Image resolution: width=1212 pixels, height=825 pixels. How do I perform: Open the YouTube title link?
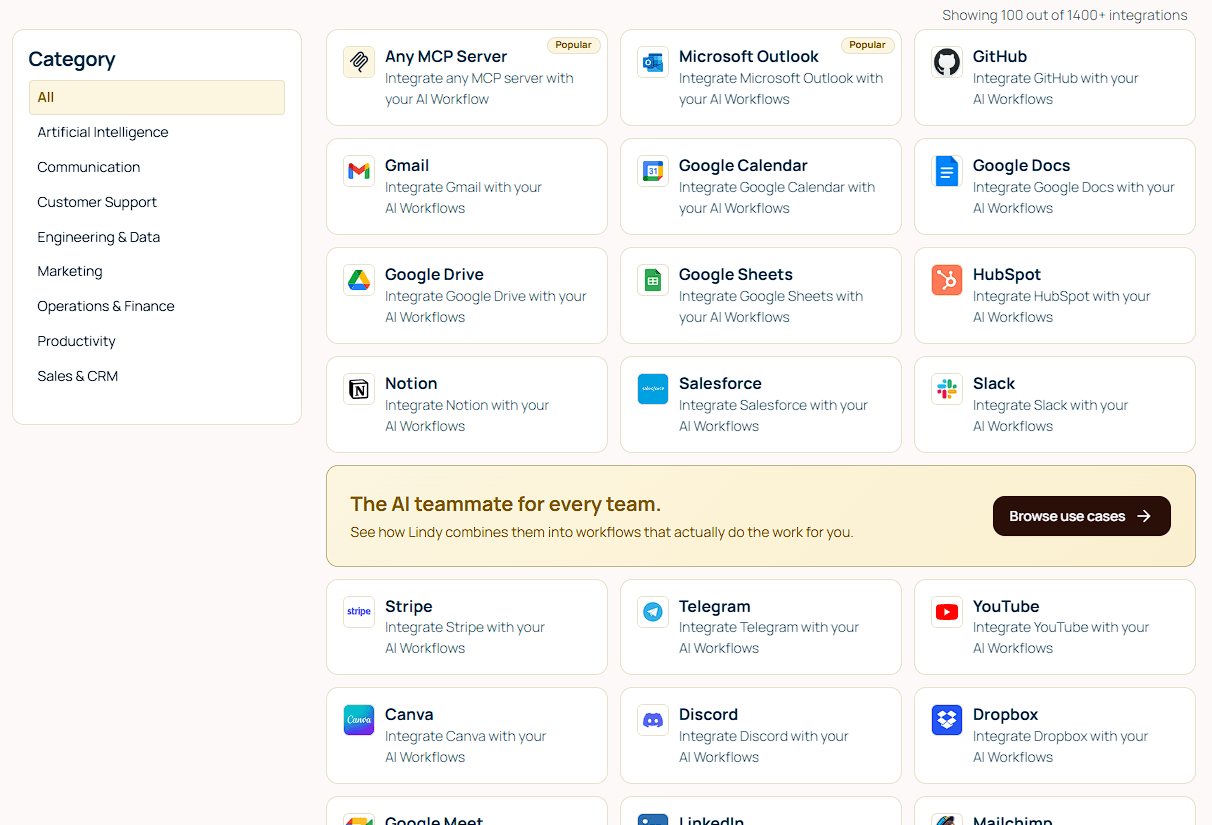pyautogui.click(x=1006, y=606)
